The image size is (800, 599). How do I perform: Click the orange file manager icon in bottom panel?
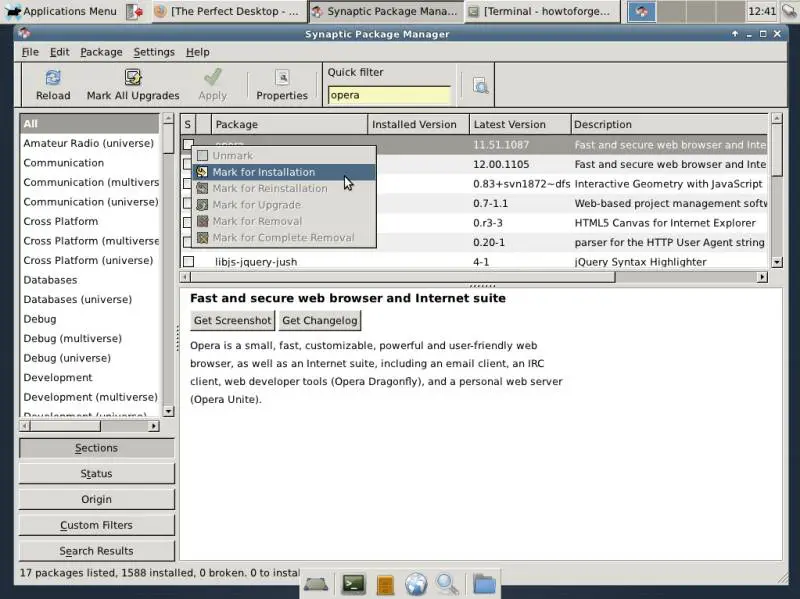385,585
